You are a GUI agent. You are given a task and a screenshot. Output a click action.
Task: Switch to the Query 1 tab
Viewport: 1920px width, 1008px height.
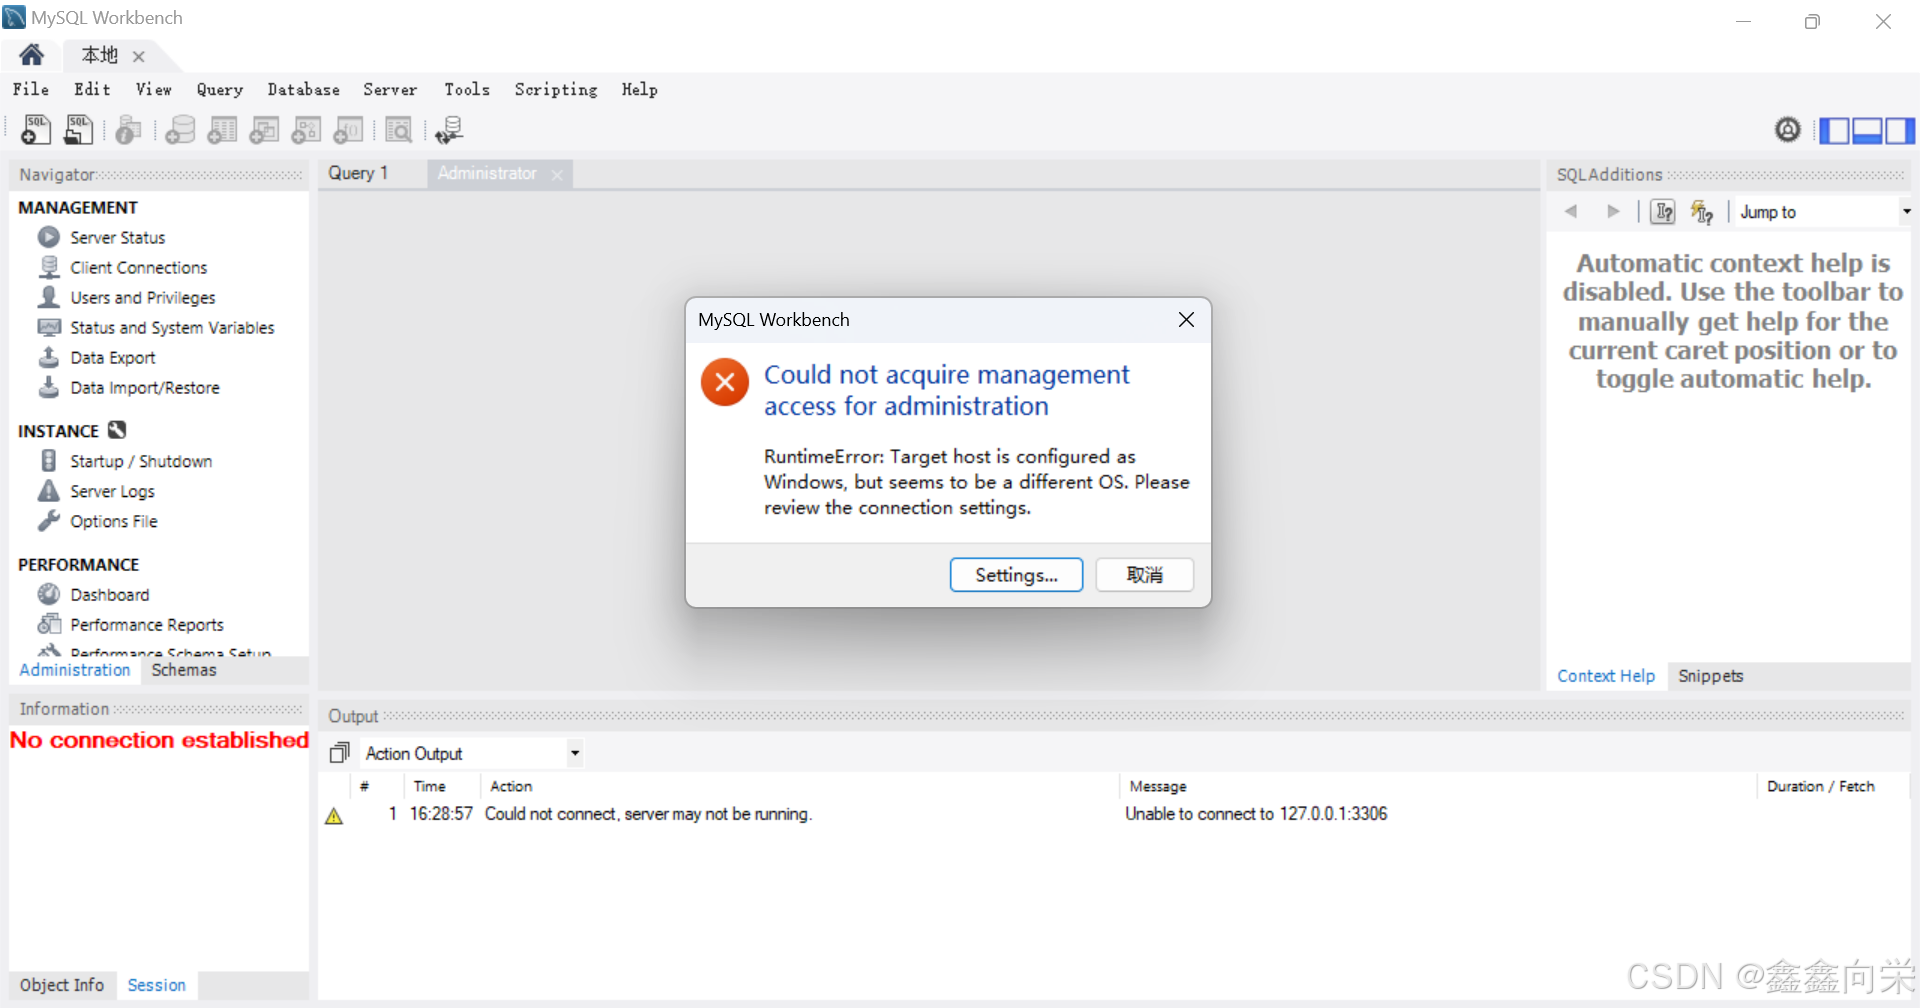[358, 173]
